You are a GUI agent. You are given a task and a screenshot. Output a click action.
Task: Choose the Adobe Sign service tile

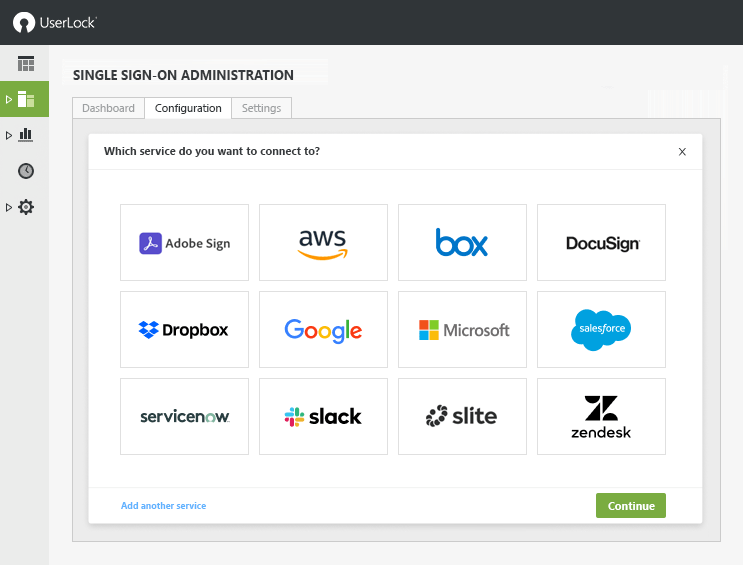click(x=184, y=243)
